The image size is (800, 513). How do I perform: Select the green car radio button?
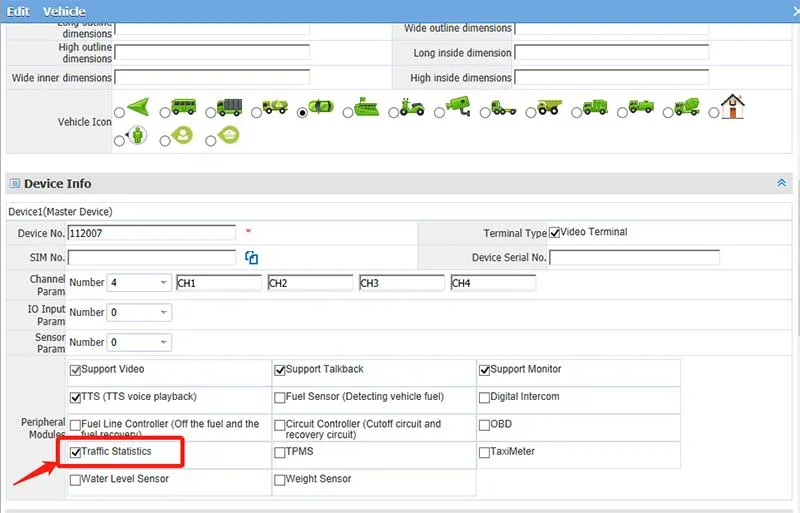(302, 112)
